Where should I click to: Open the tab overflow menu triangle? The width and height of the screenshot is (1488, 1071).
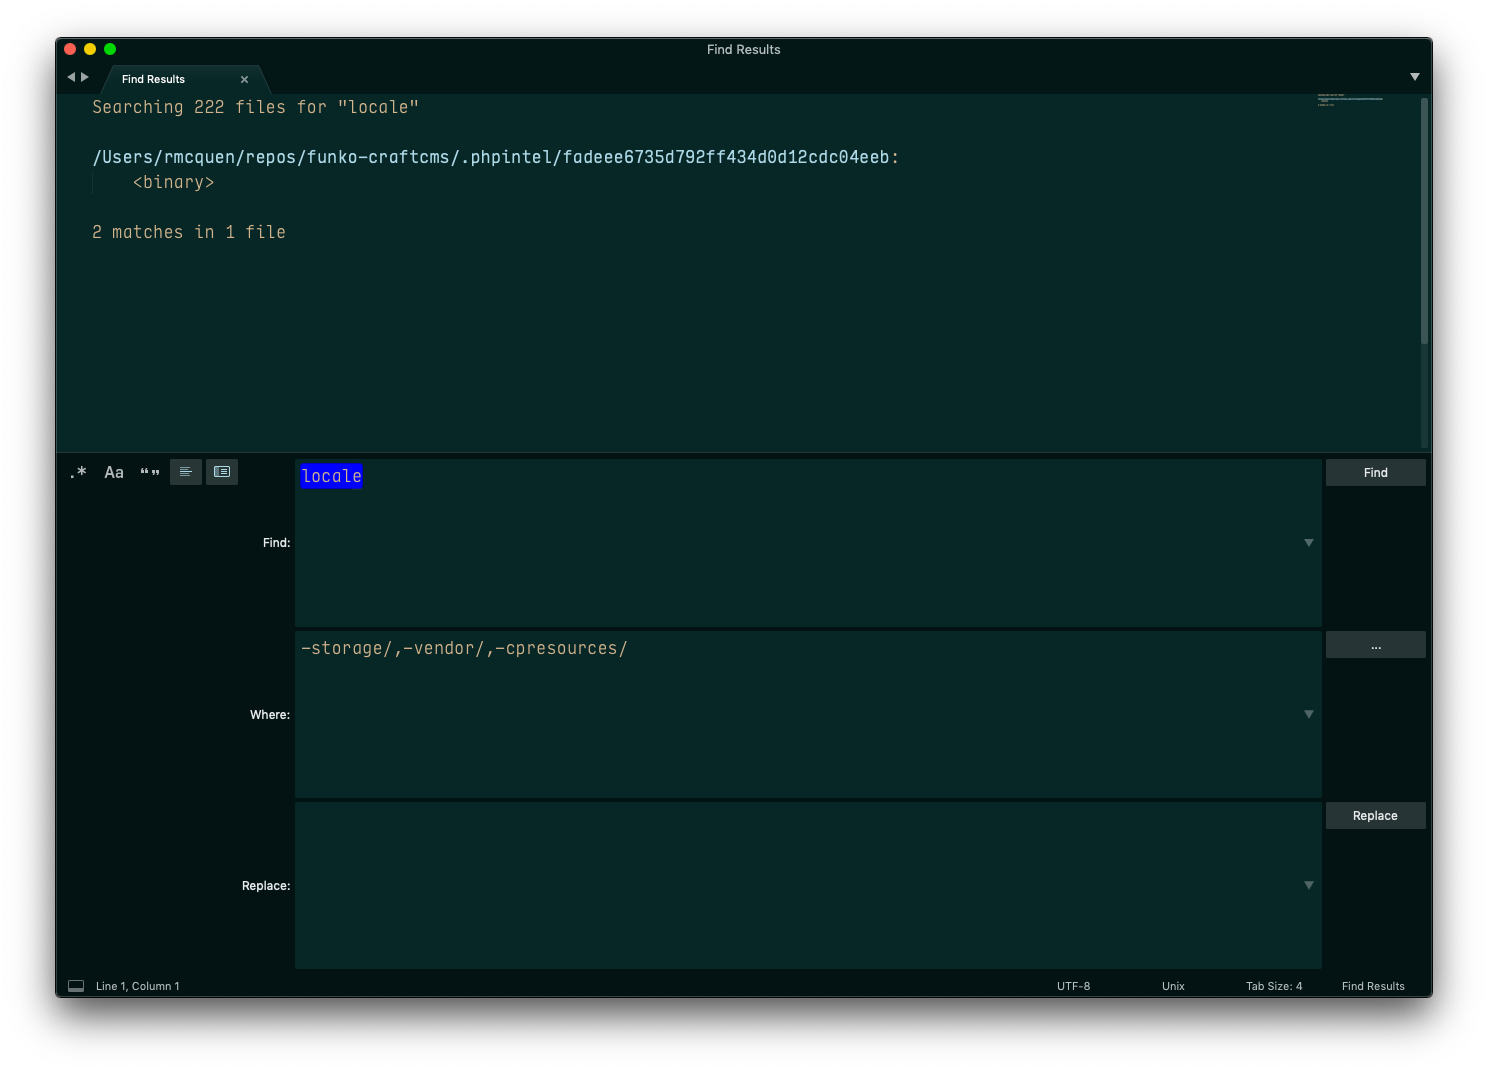(x=1414, y=75)
